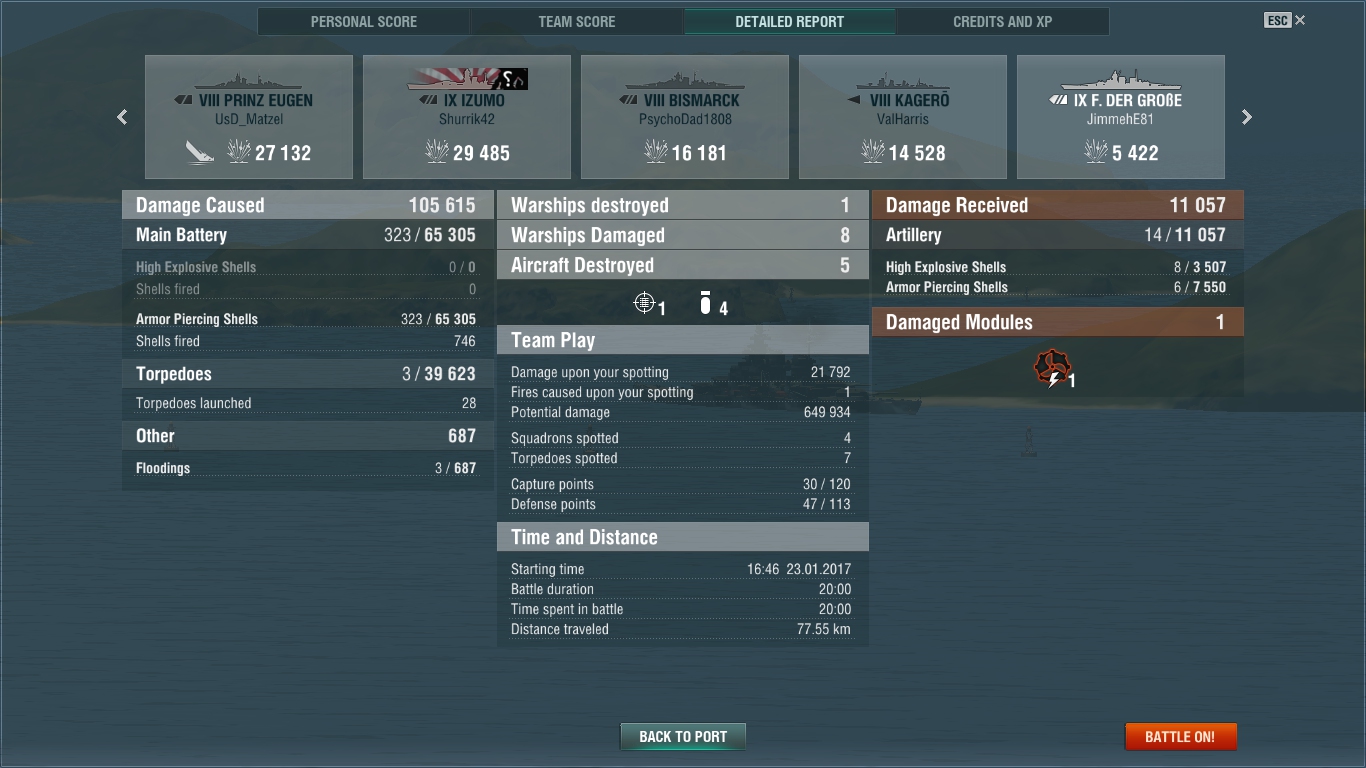Click the damage icon on F. der Große card
Viewport: 1366px width, 768px height.
pos(1095,152)
